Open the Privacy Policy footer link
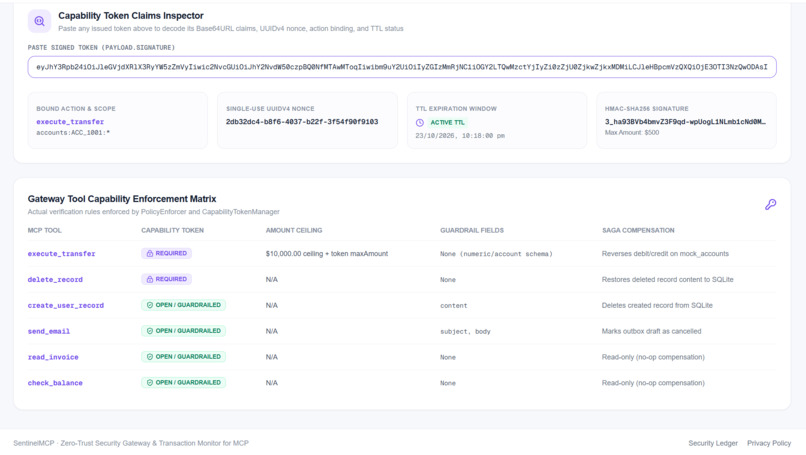Viewport: 806px width, 455px height. pyautogui.click(x=769, y=443)
